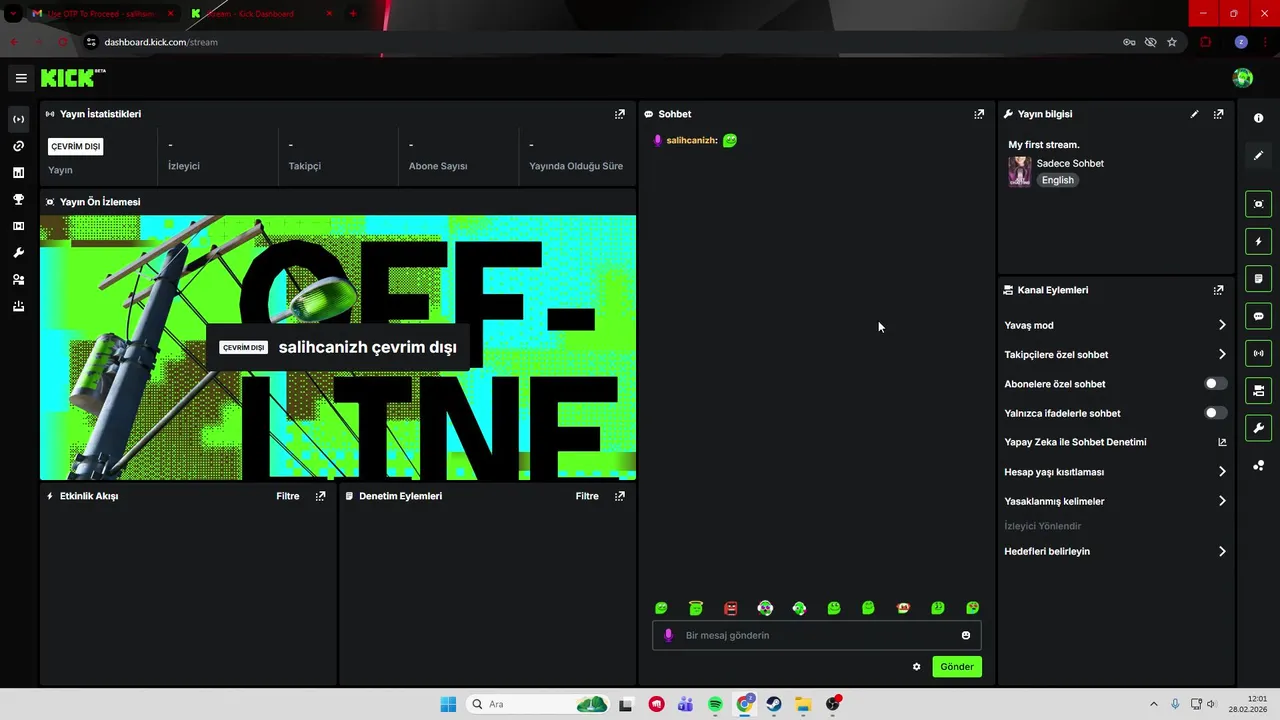Viewport: 1280px width, 720px height.
Task: Insert the green emote with halo
Action: coord(696,608)
